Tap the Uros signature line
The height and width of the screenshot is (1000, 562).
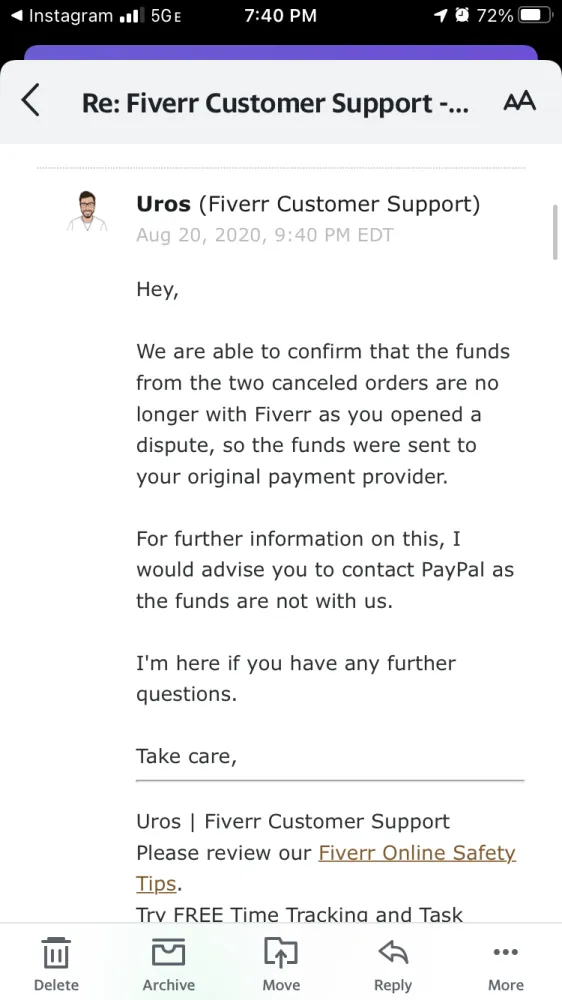293,821
